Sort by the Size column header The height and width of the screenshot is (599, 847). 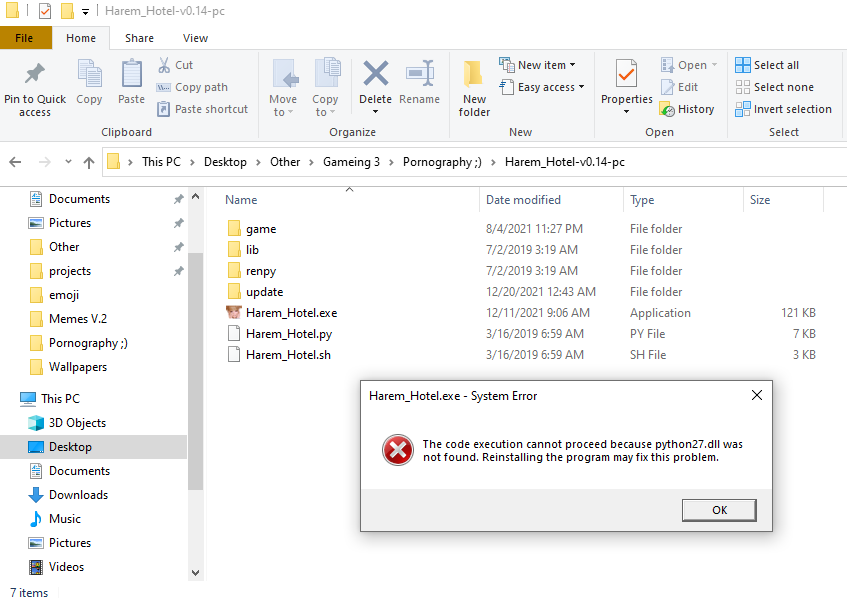click(x=759, y=200)
